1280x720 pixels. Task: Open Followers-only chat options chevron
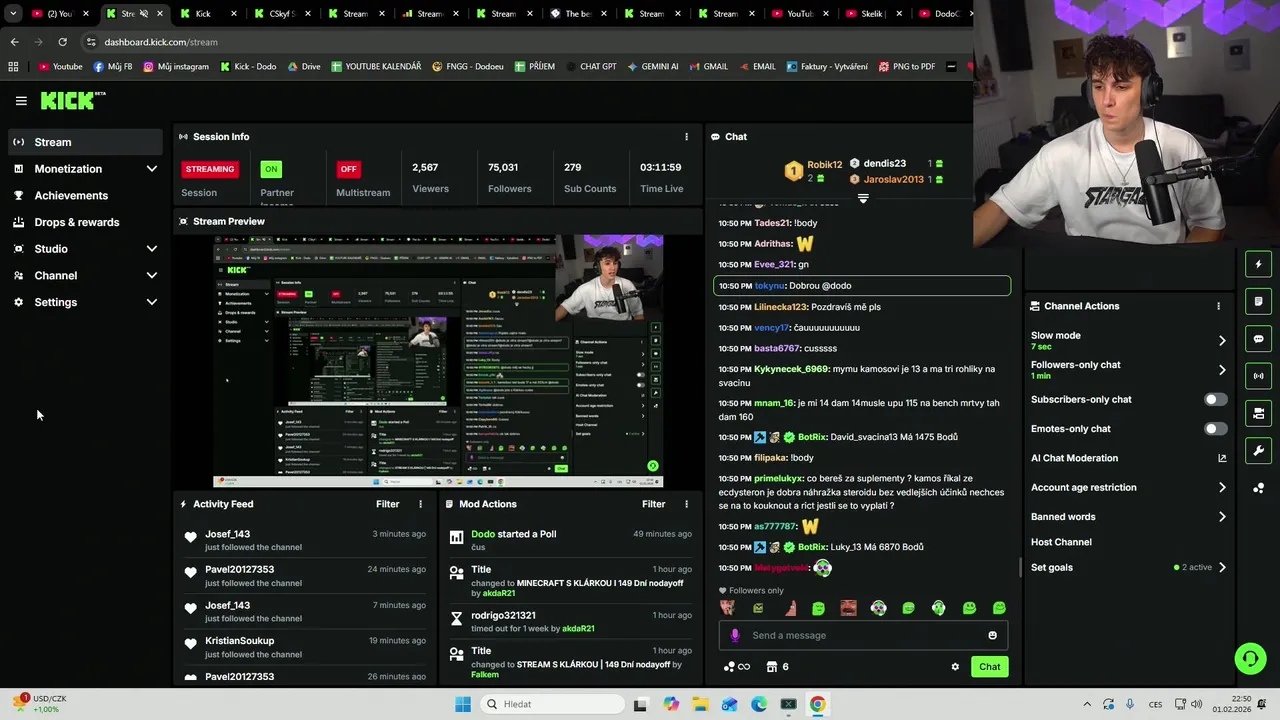coord(1222,370)
